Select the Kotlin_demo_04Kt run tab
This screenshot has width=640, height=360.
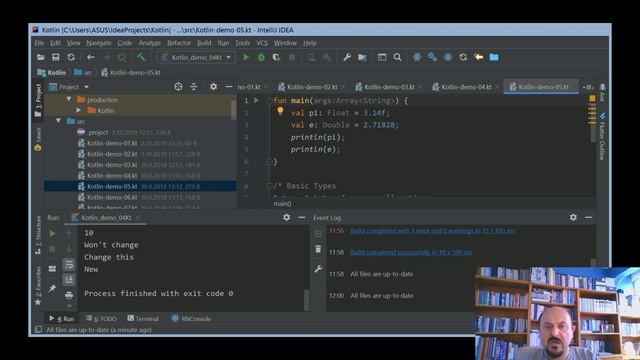[106, 218]
